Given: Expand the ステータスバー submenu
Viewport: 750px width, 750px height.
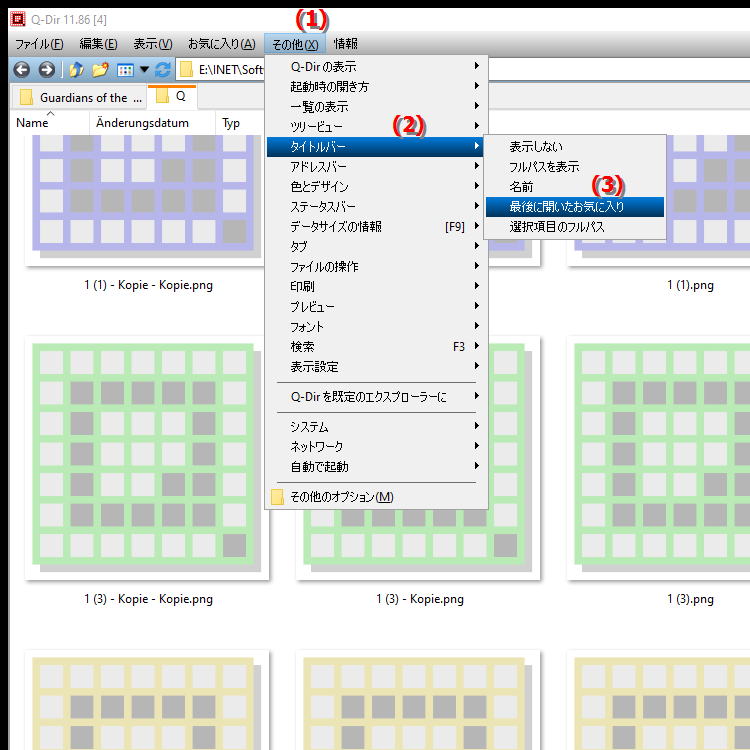Looking at the screenshot, I should coord(375,207).
